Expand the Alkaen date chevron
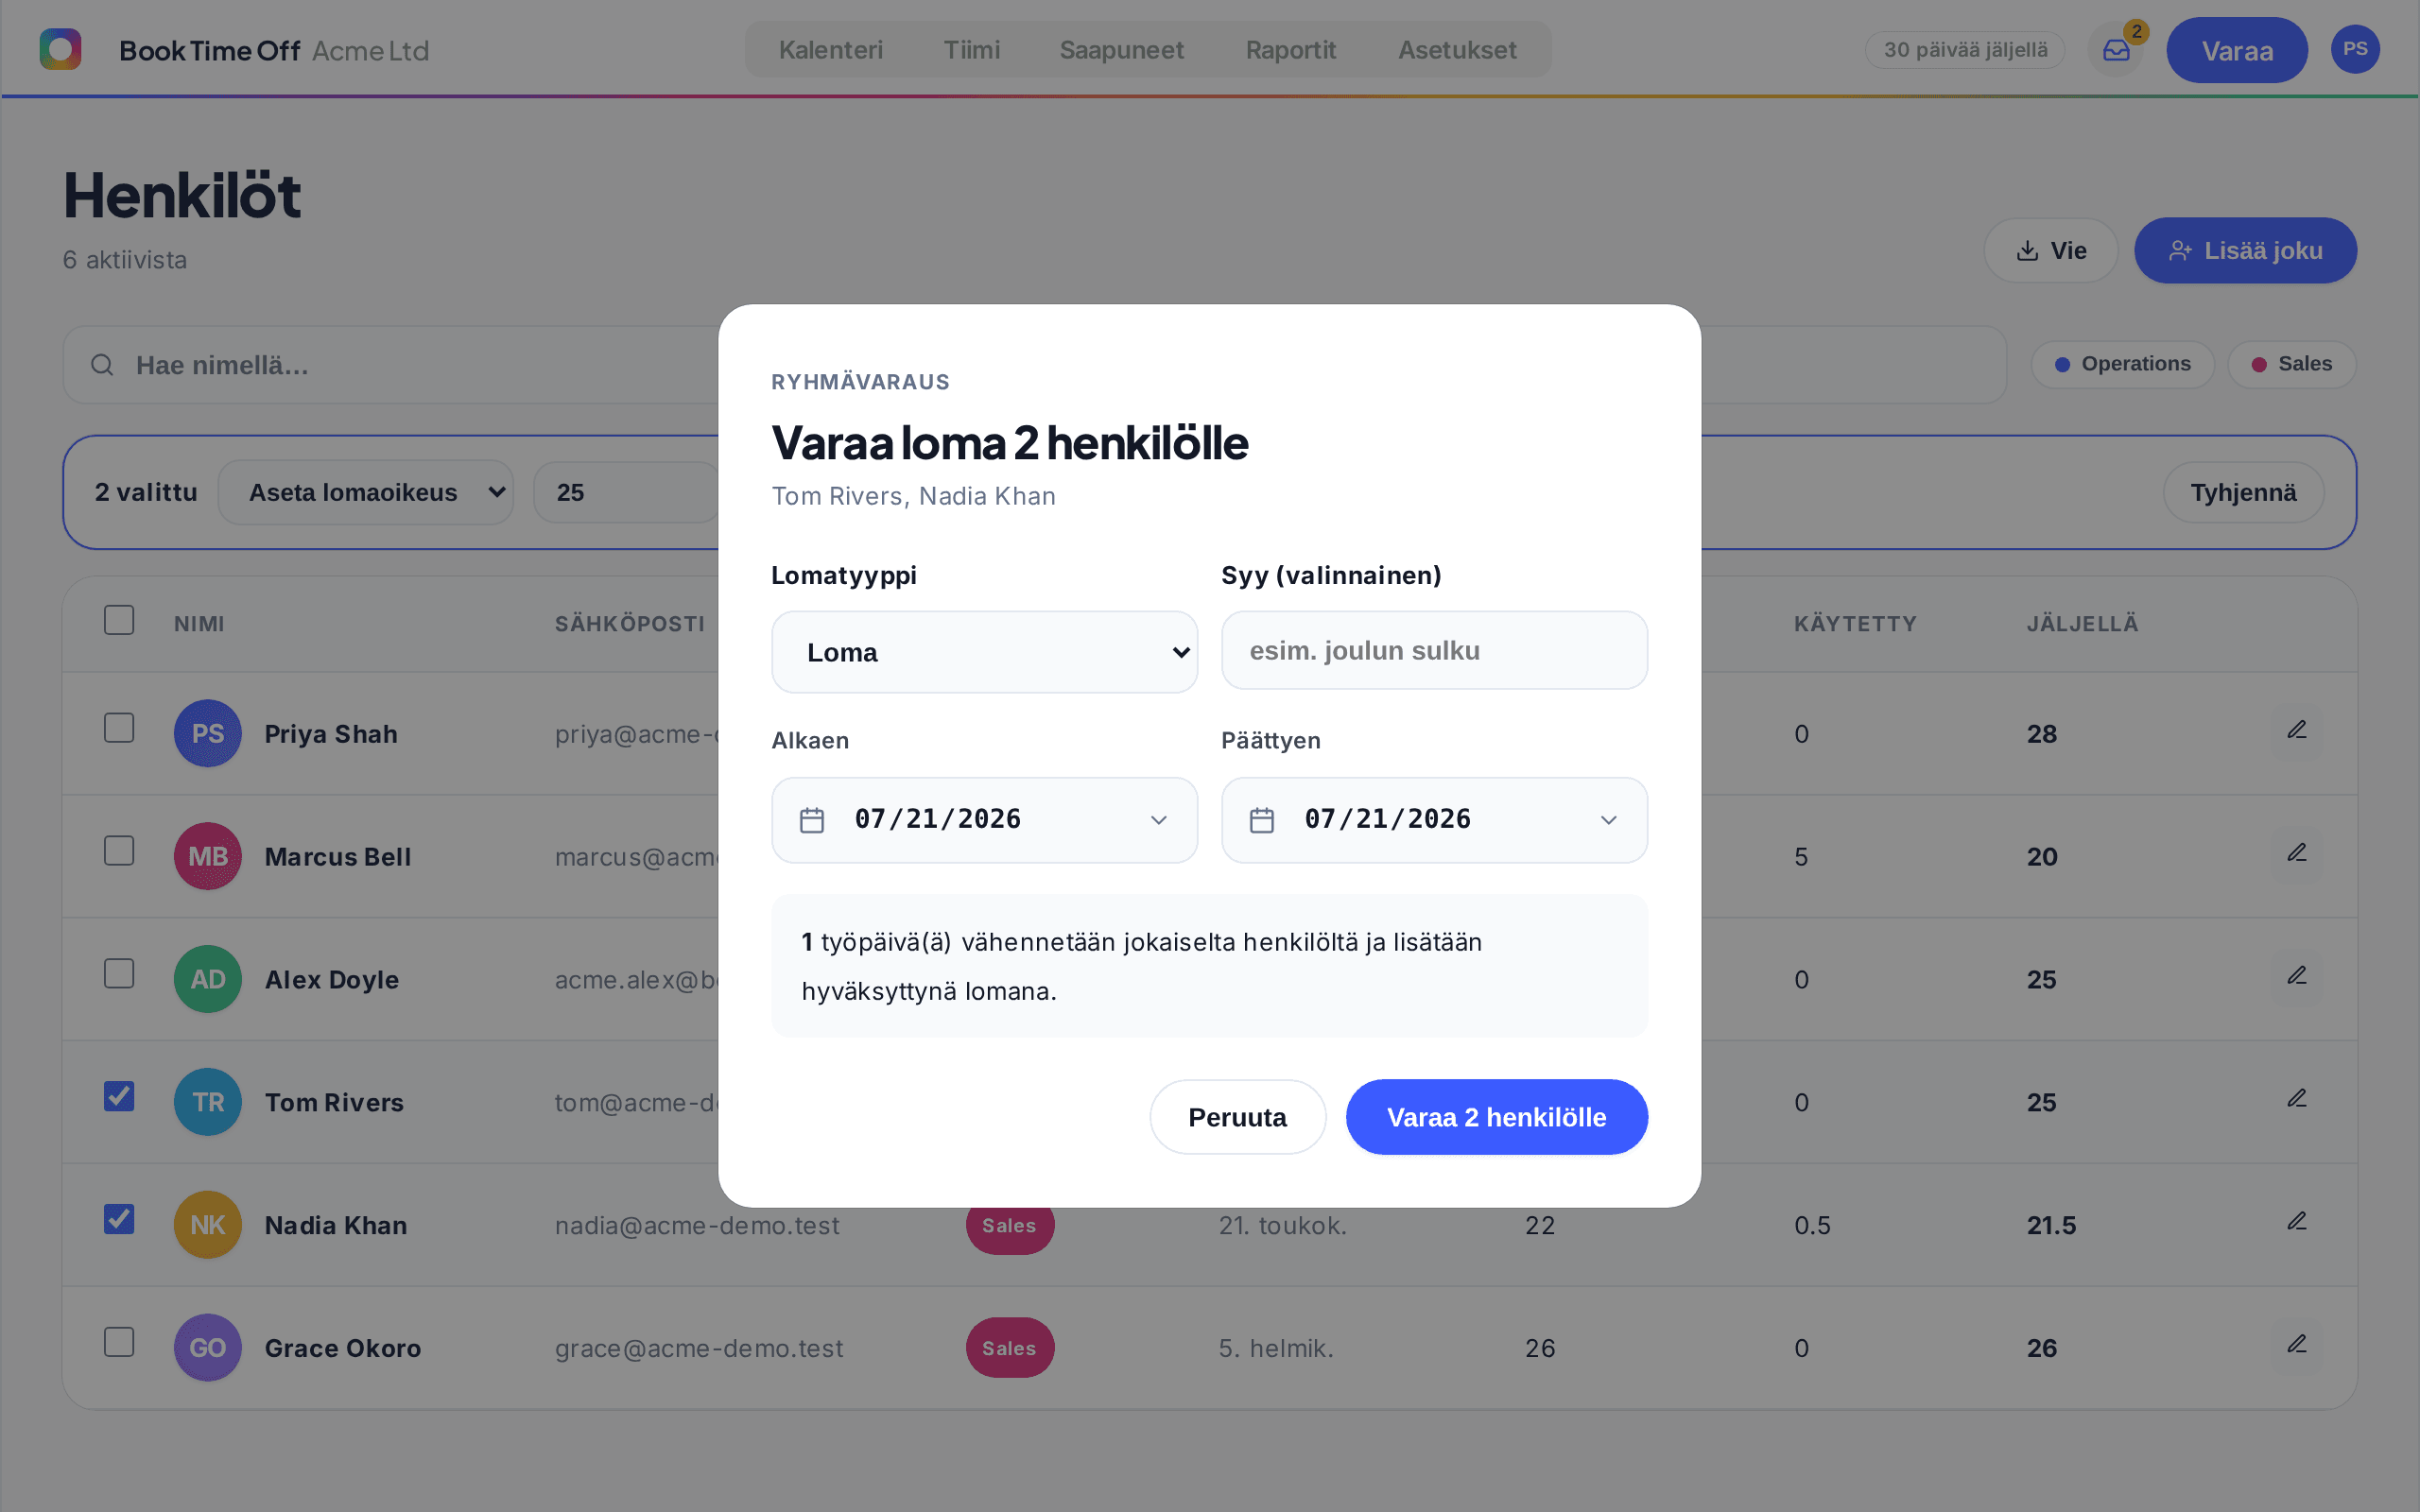The image size is (2420, 1512). [1159, 820]
